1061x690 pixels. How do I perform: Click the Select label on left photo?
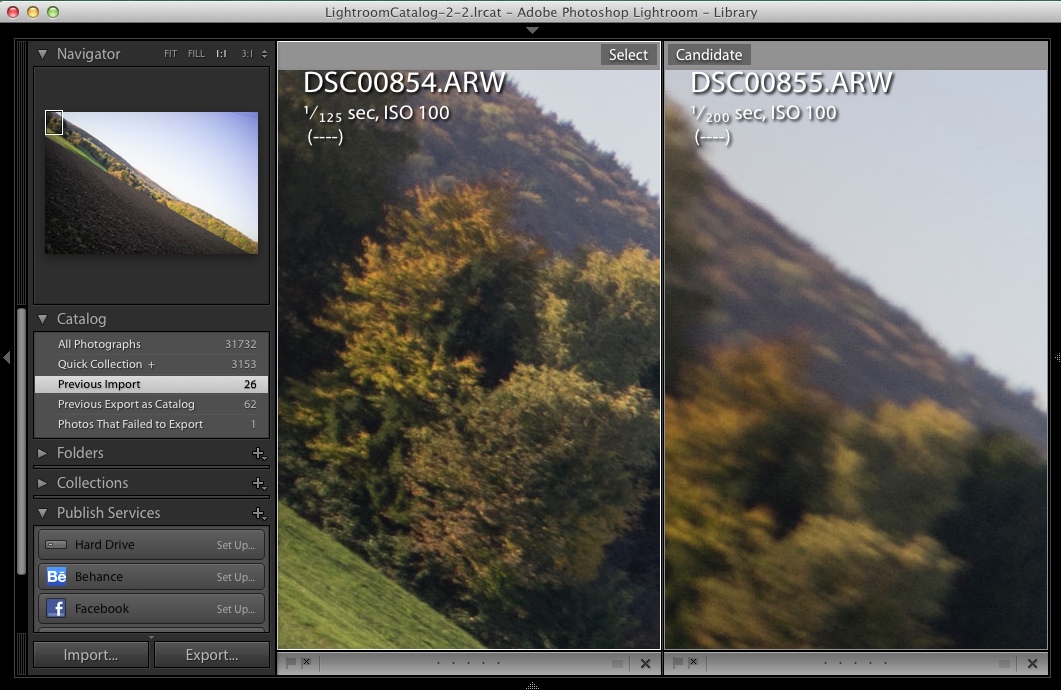coord(628,55)
